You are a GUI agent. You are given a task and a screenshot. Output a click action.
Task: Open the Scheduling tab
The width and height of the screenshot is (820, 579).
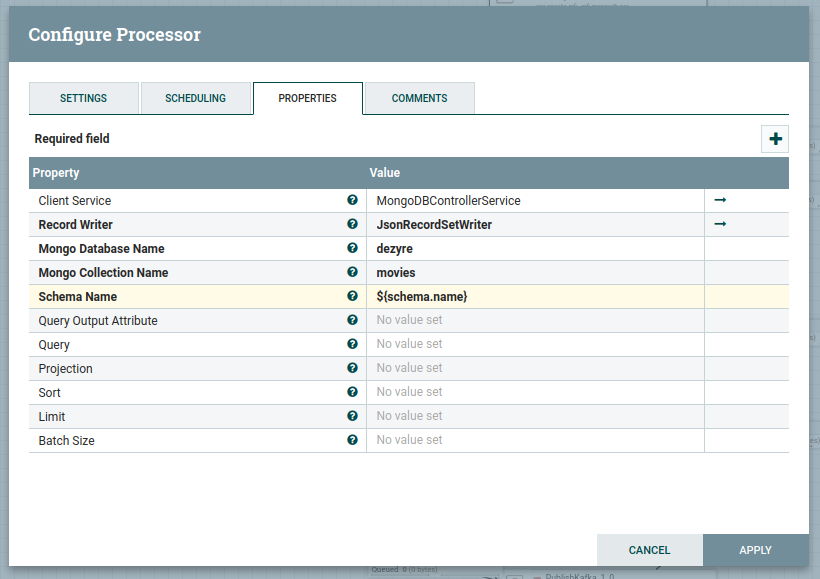tap(196, 98)
